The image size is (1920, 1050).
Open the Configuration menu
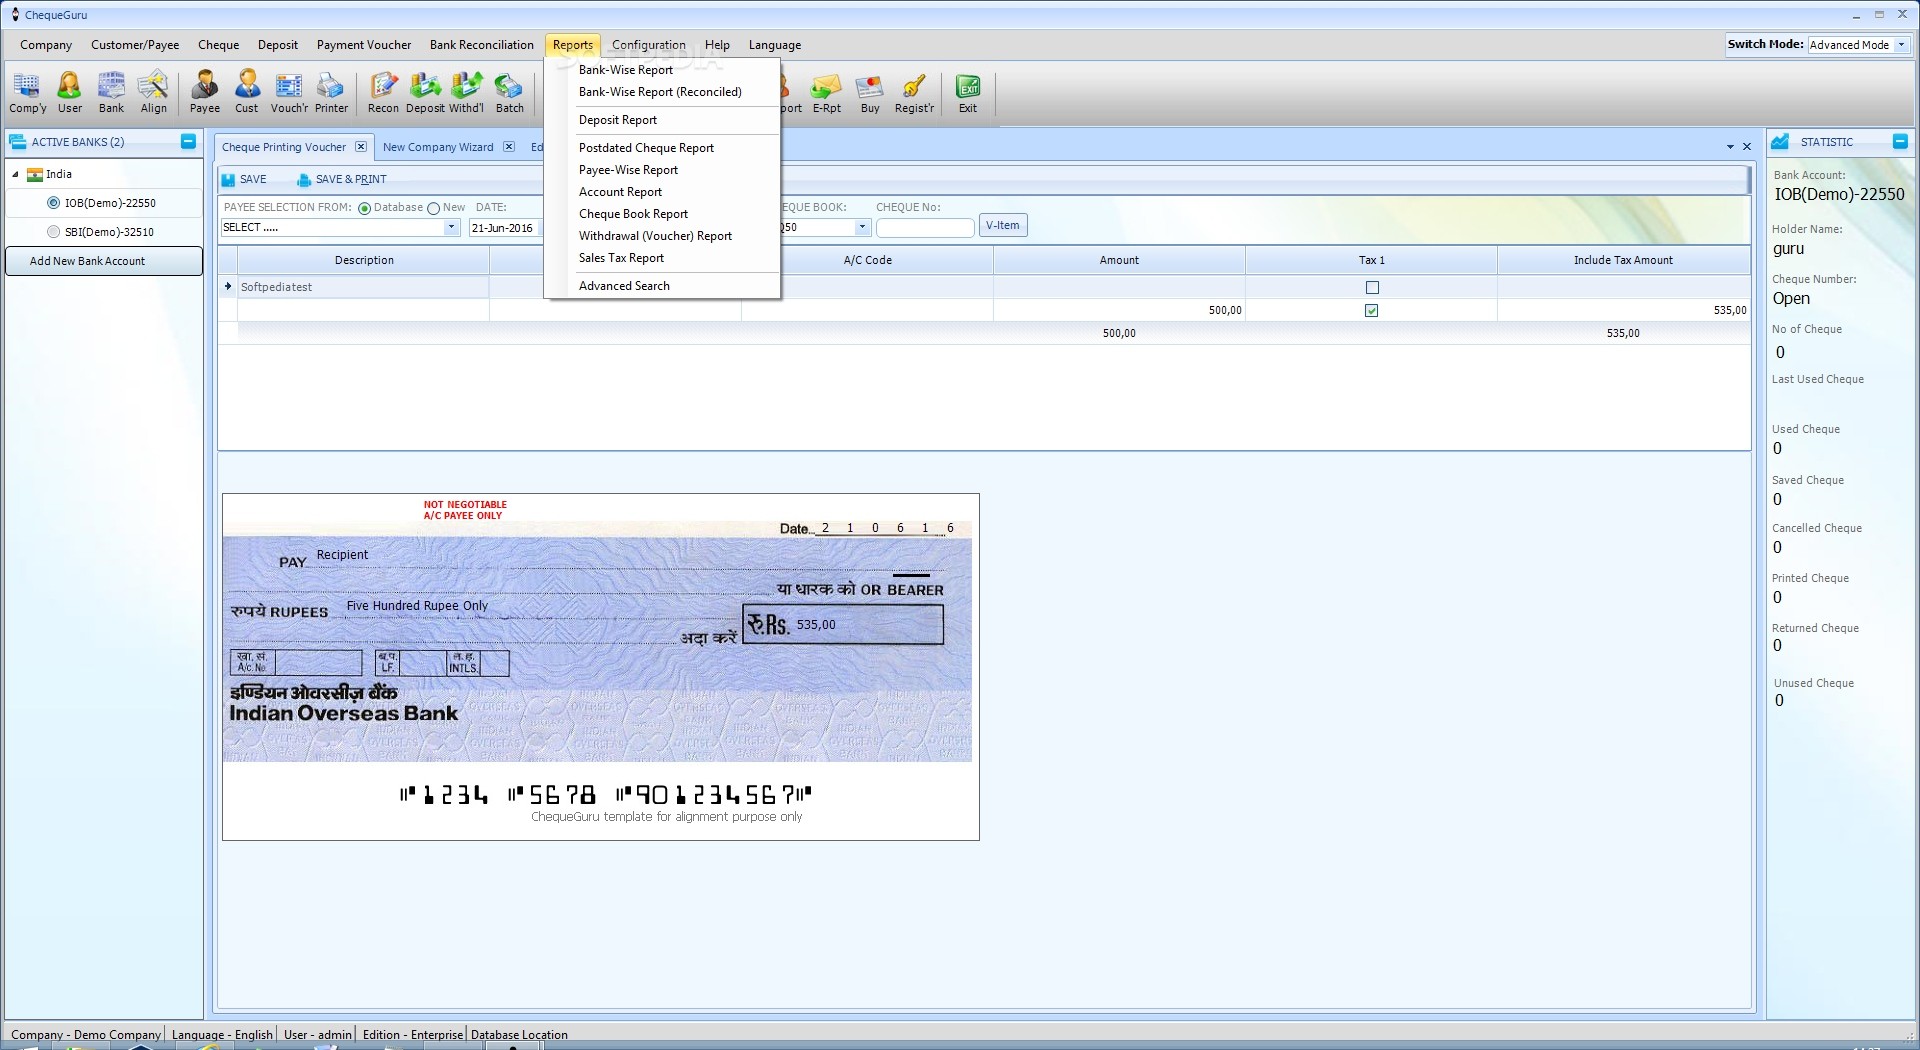pos(649,45)
